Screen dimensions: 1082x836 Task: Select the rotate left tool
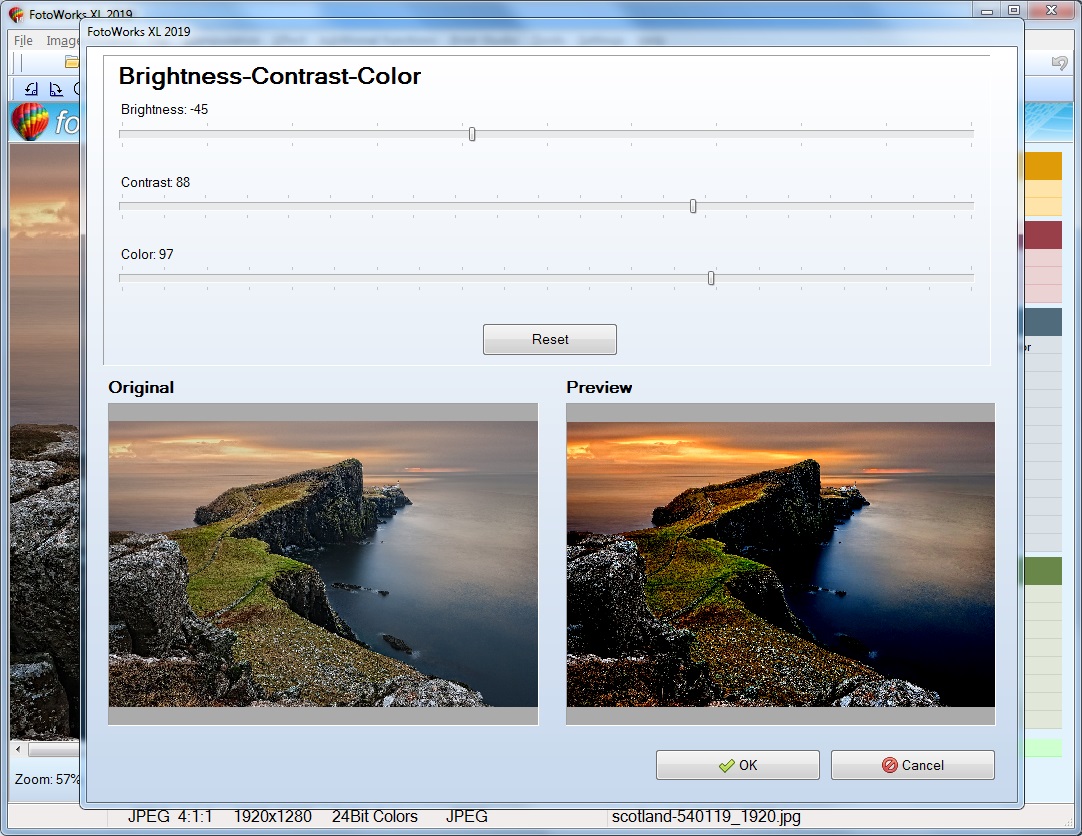pos(31,89)
